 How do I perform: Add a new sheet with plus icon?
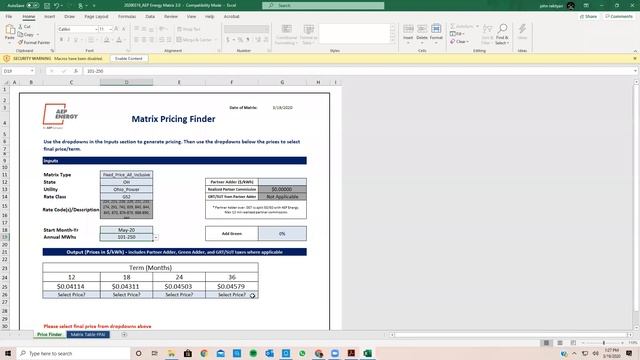coord(124,335)
